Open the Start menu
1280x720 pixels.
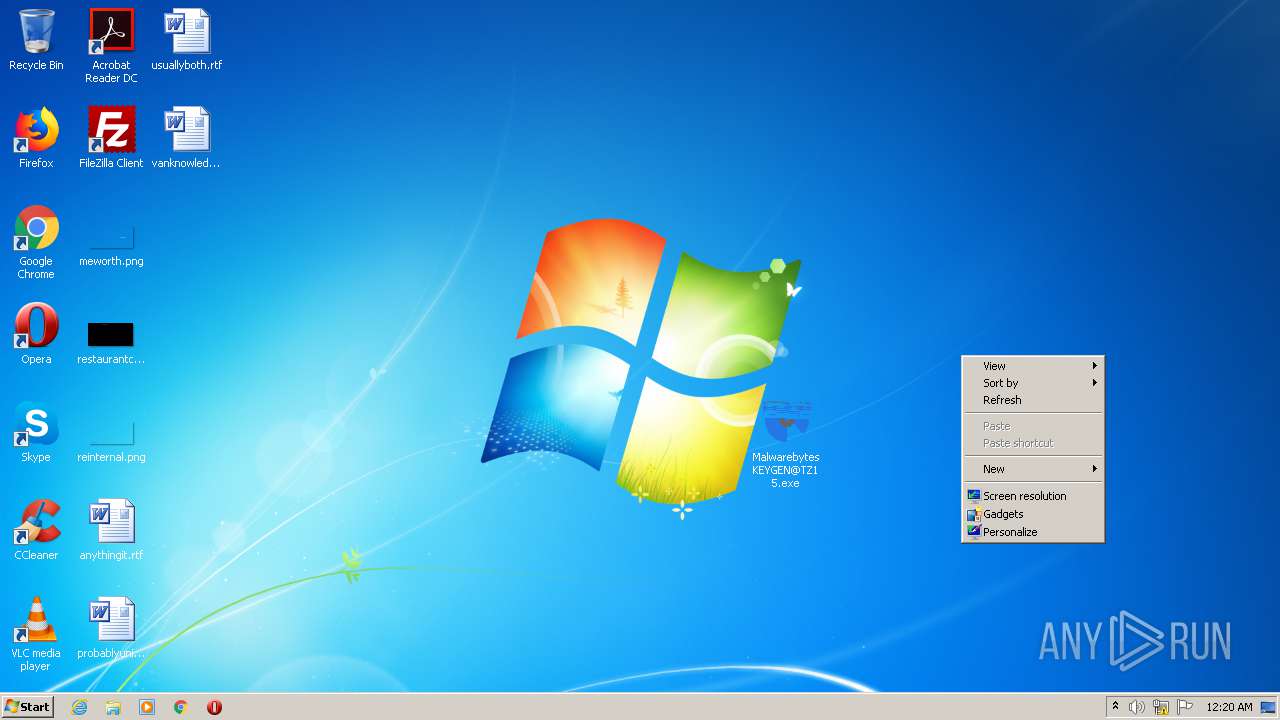(x=27, y=707)
